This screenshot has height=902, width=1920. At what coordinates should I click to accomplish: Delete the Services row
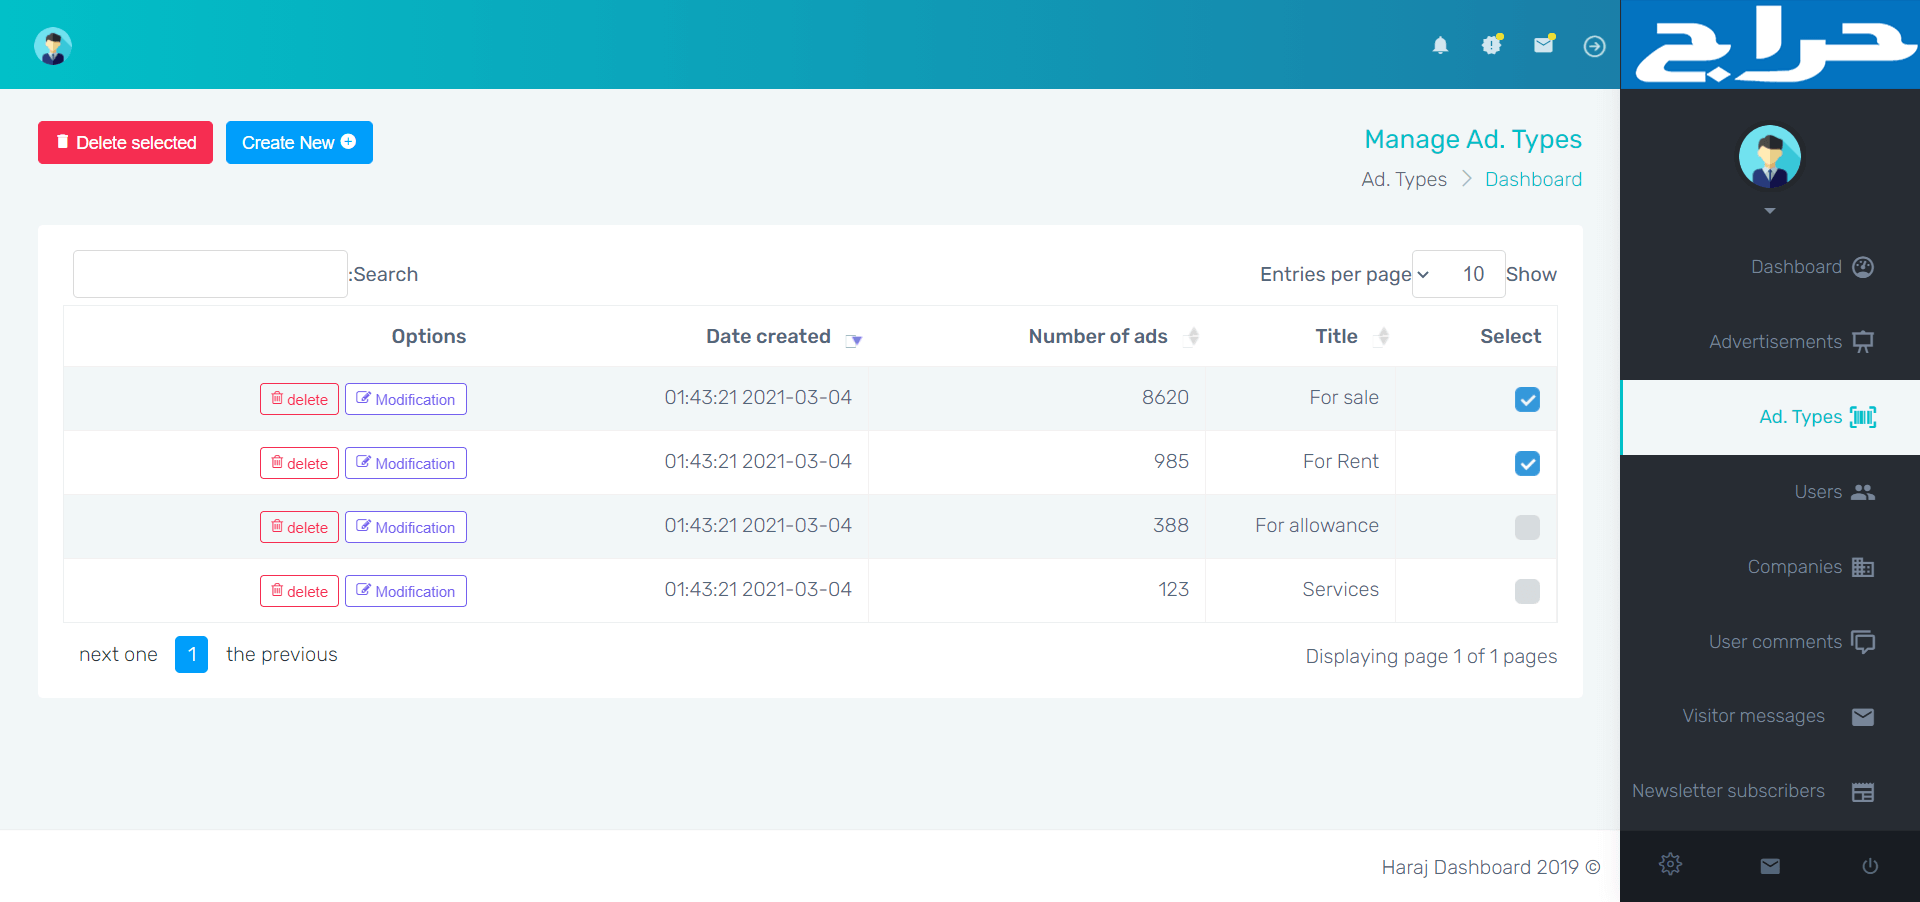pyautogui.click(x=299, y=591)
